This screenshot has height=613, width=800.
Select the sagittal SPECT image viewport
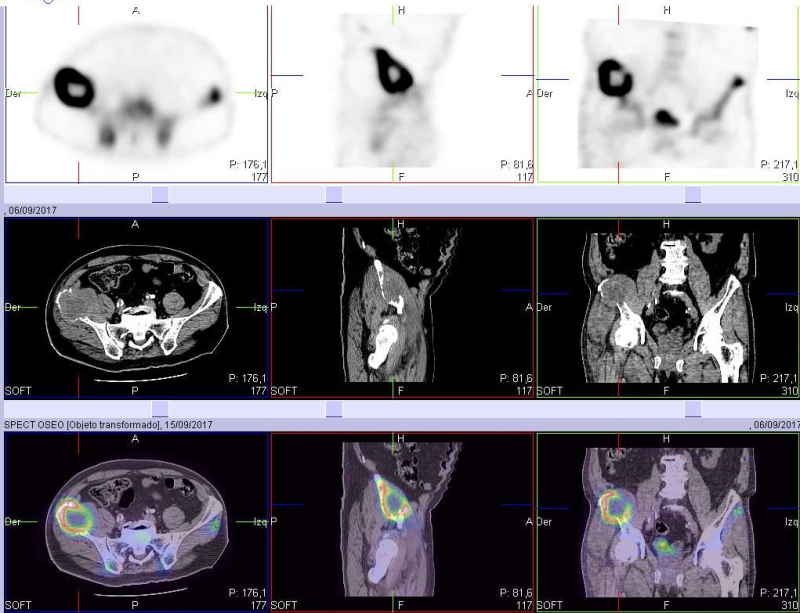pos(402,93)
